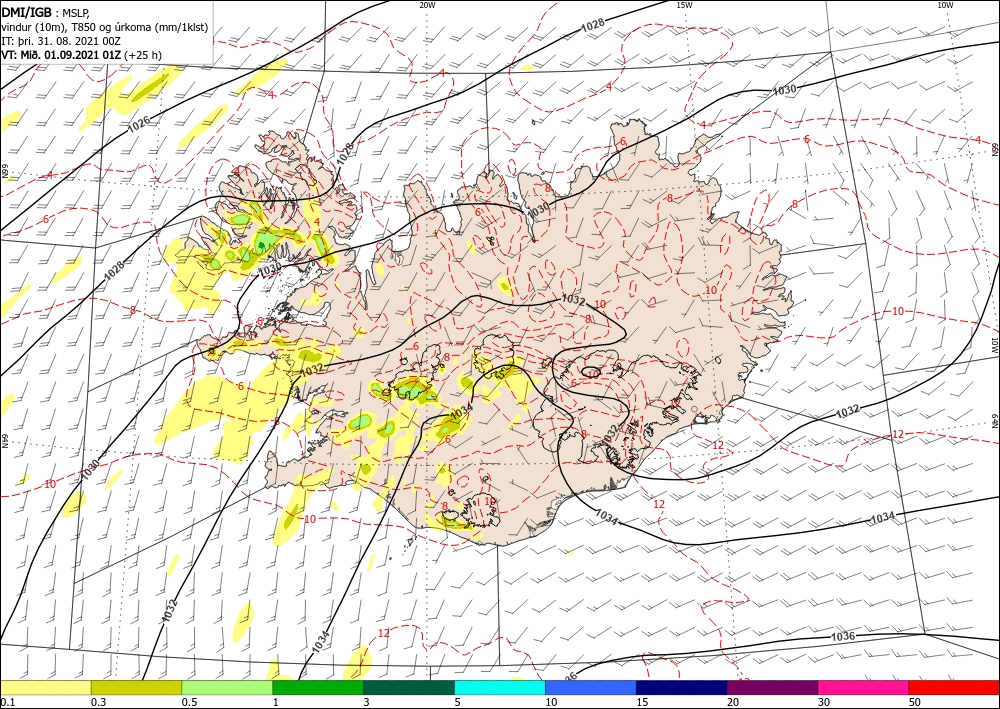
Task: Click the blue 10–15 legend swatch
Action: pos(591,687)
